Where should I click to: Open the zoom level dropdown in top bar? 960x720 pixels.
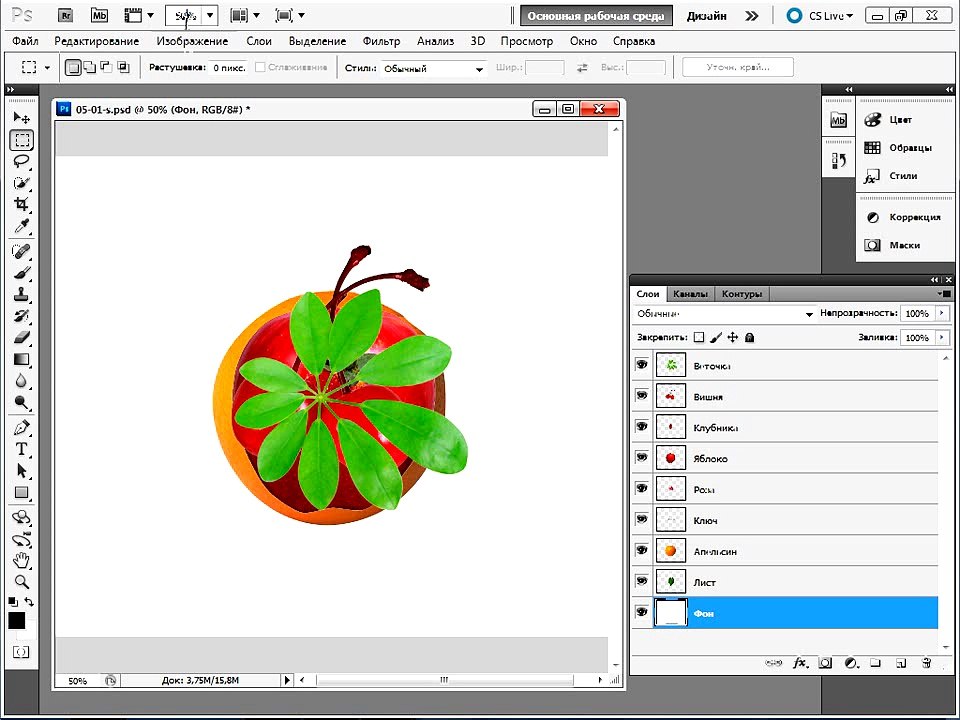click(x=210, y=15)
